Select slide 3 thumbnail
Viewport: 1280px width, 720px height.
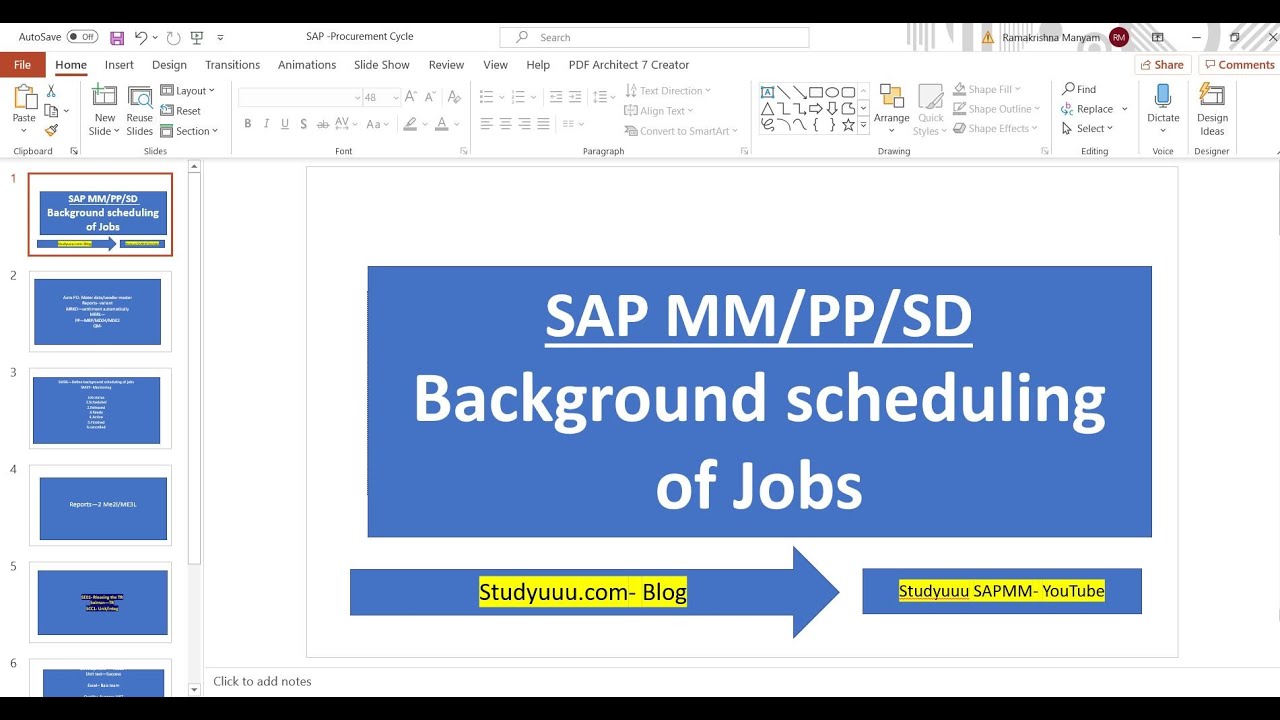100,409
